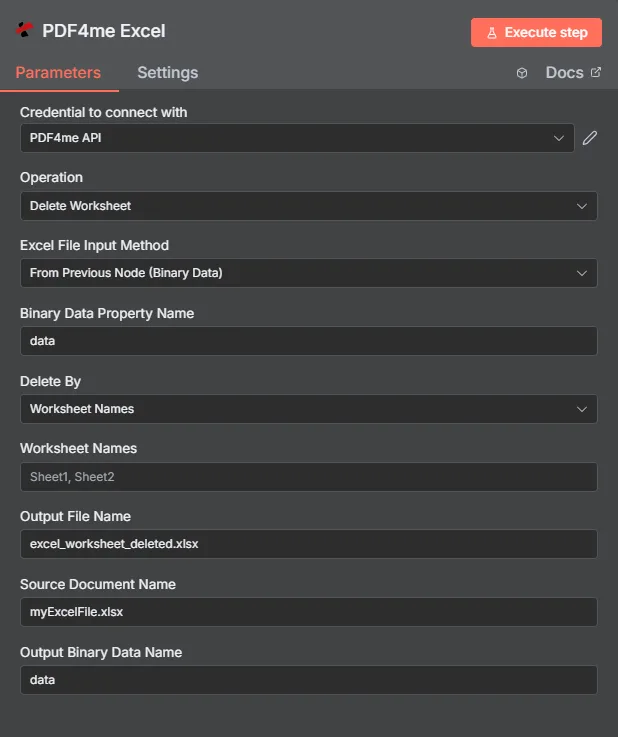The width and height of the screenshot is (618, 737).
Task: Click the 'Output Binary Data Name' label
Action: point(101,652)
